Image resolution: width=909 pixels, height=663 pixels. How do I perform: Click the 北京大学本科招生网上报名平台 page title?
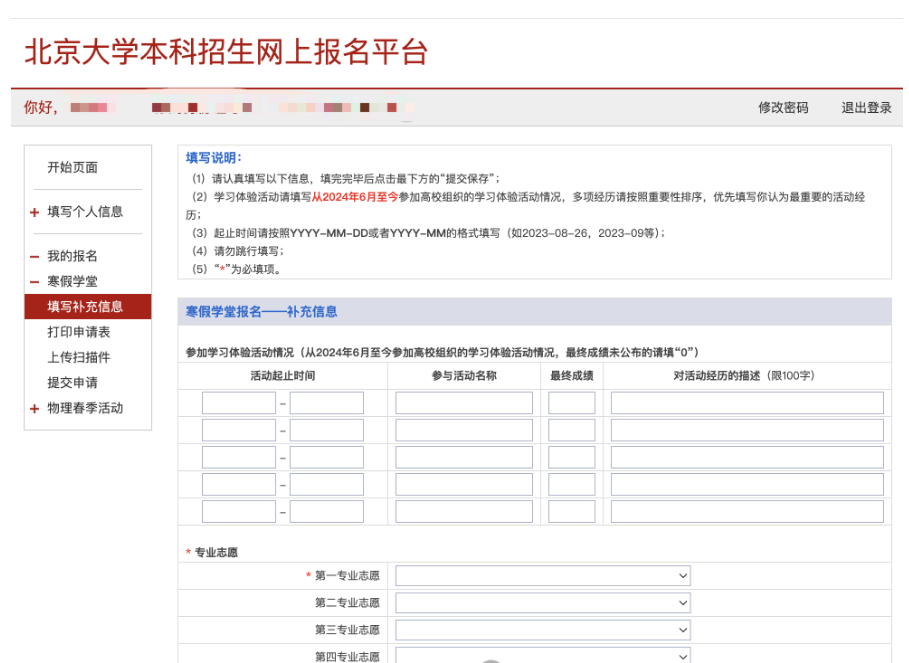pyautogui.click(x=226, y=52)
